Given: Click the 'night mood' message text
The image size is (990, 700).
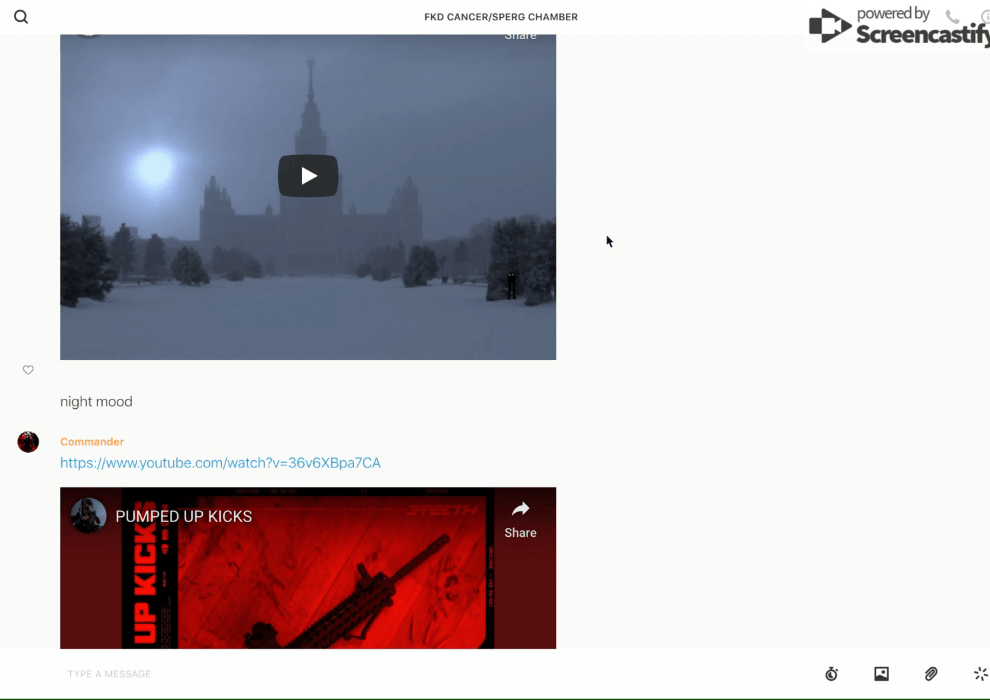Looking at the screenshot, I should [96, 402].
